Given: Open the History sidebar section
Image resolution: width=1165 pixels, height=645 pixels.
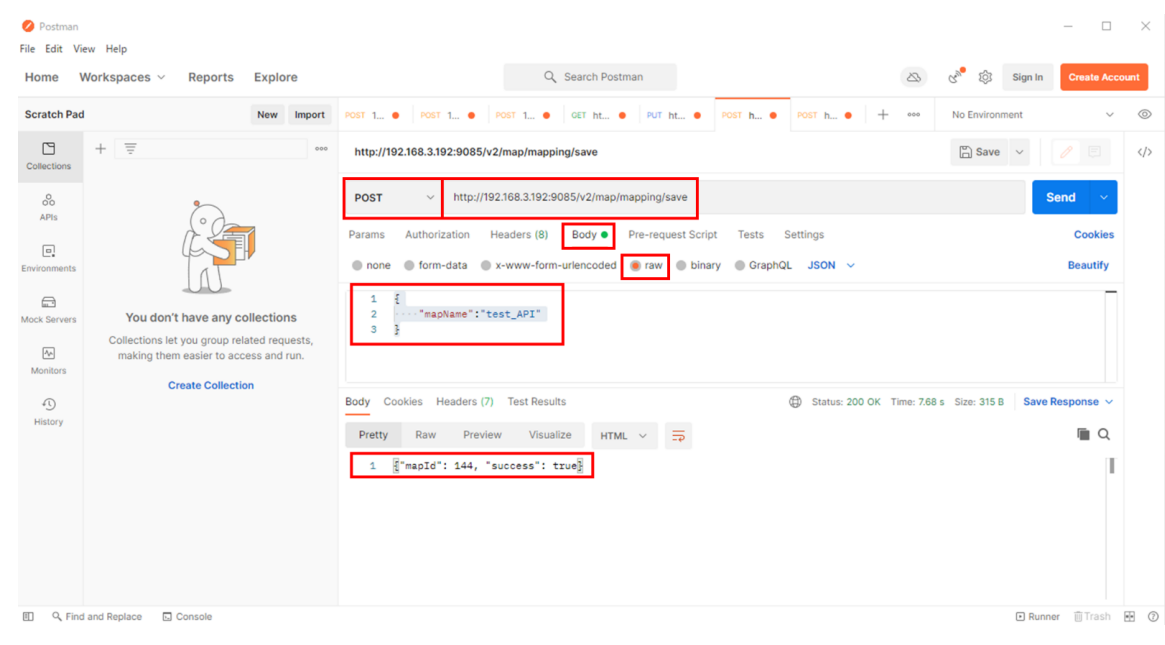Looking at the screenshot, I should [x=49, y=411].
